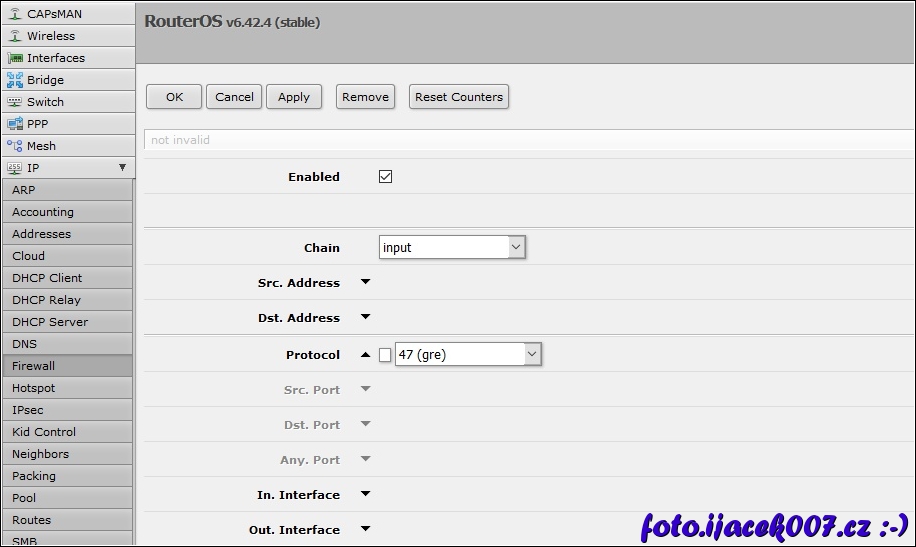This screenshot has width=916, height=547.
Task: Open the CAPsMAN icon in sidebar
Action: [x=15, y=13]
